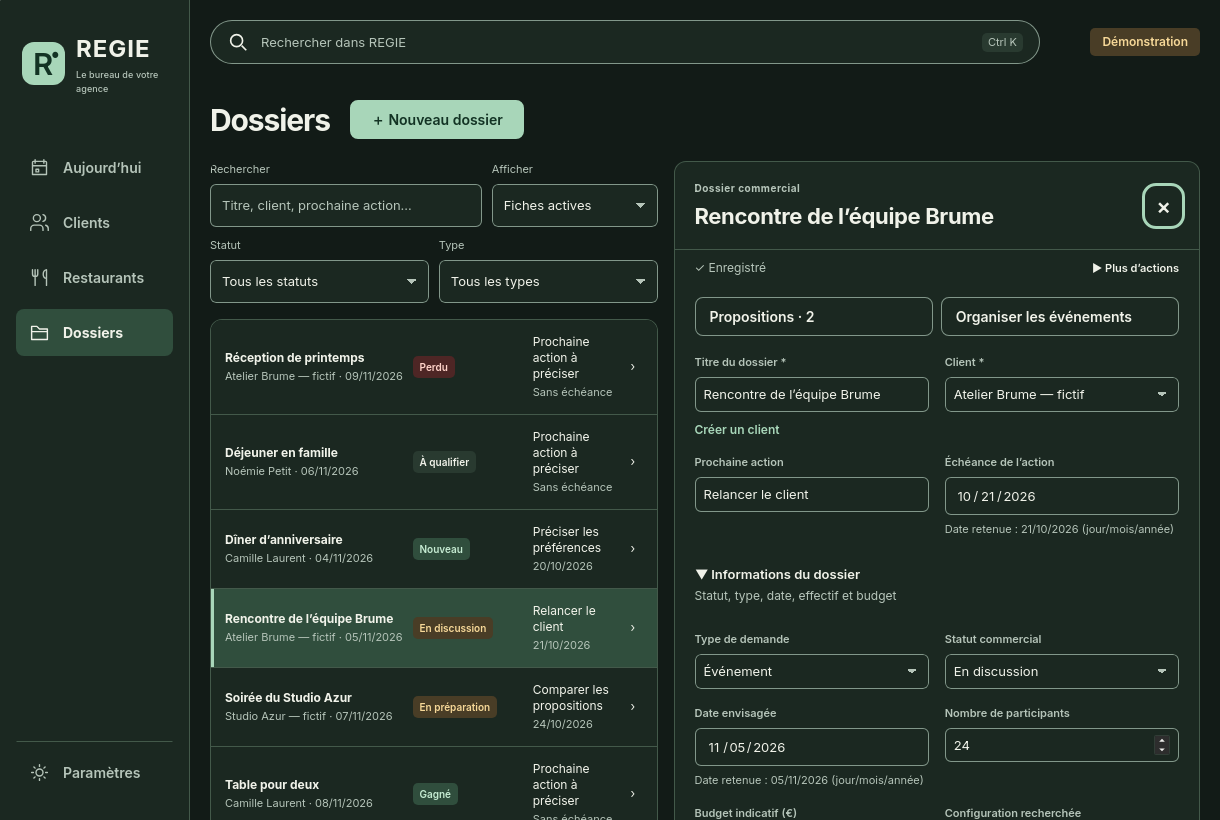The width and height of the screenshot is (1220, 820).
Task: Open the Afficher Fiches actives dropdown
Action: tap(575, 205)
